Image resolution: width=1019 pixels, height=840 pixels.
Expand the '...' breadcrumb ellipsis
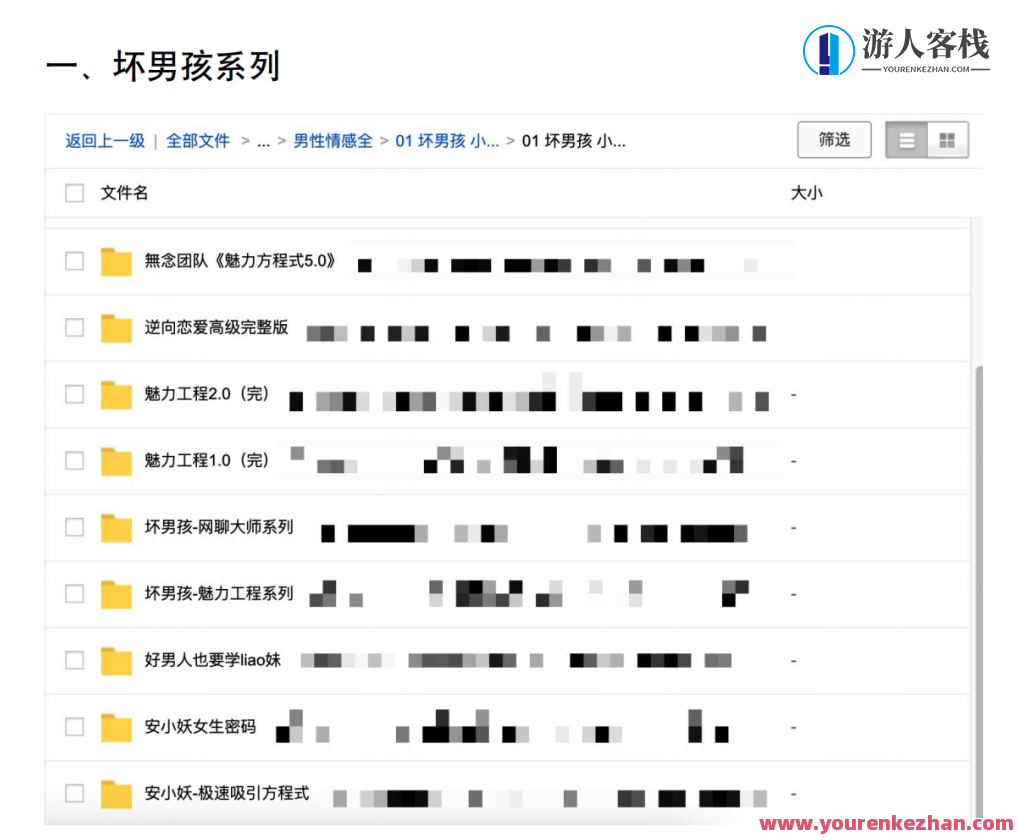click(263, 142)
